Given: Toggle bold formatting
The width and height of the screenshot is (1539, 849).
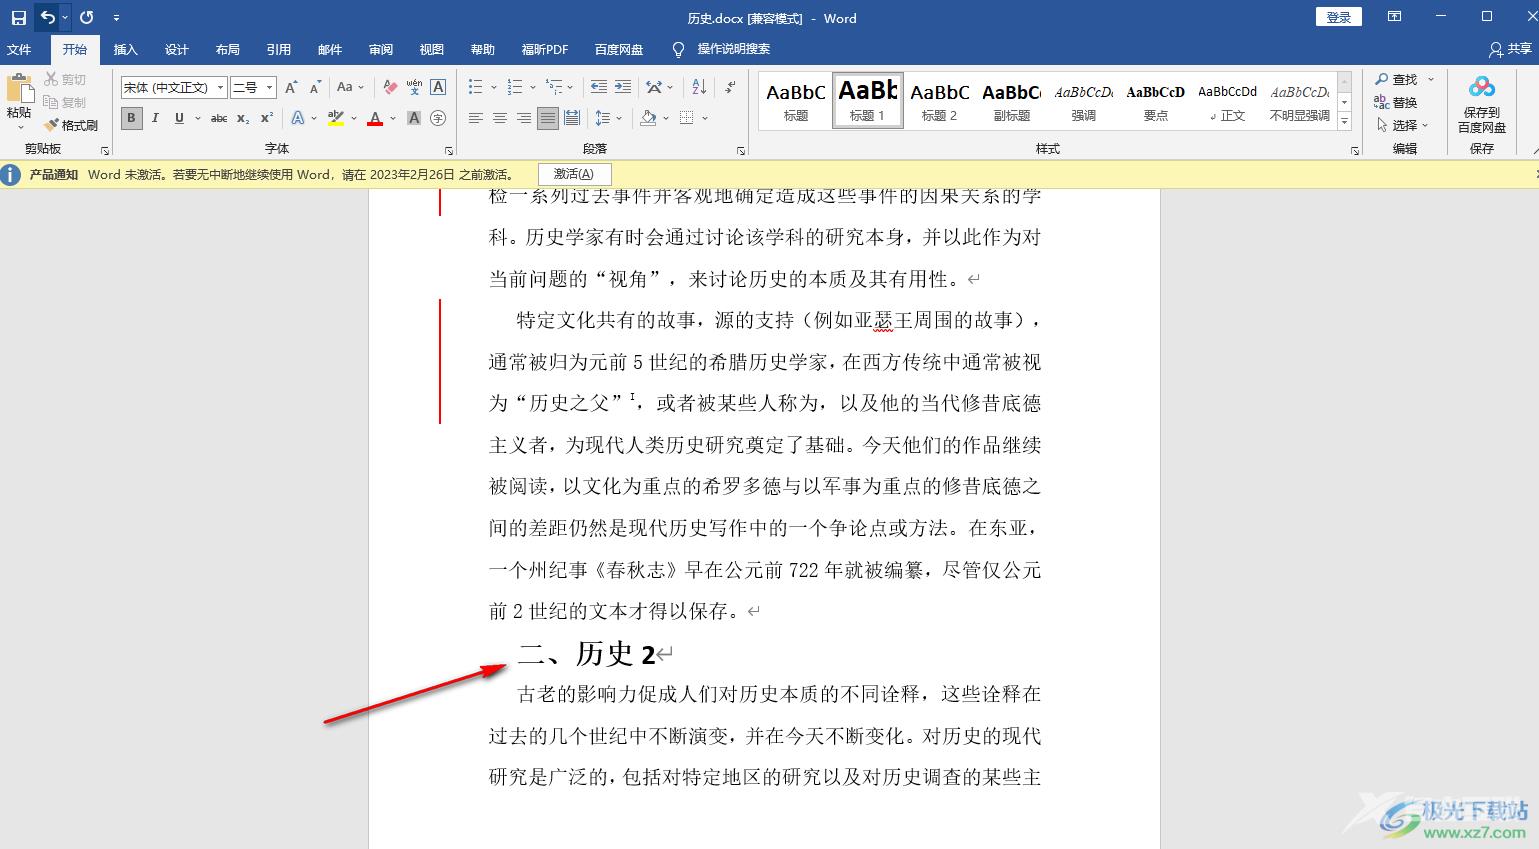Looking at the screenshot, I should [x=131, y=118].
